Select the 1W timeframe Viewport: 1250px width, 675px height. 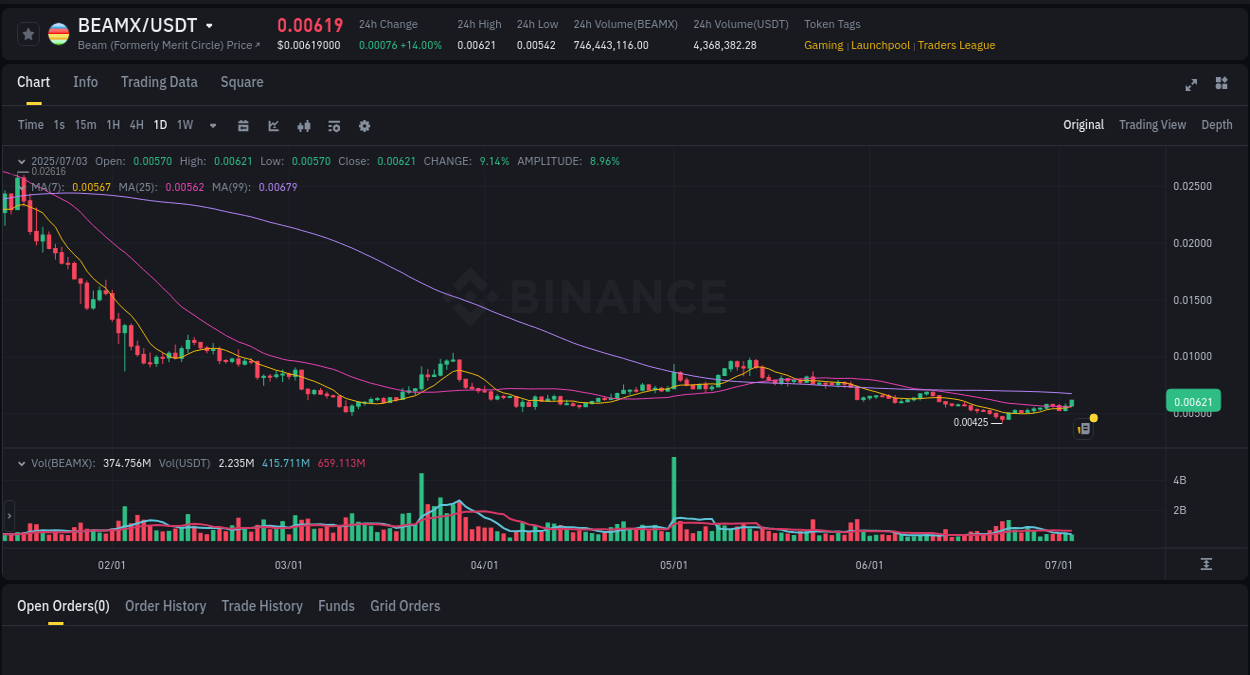pos(184,125)
